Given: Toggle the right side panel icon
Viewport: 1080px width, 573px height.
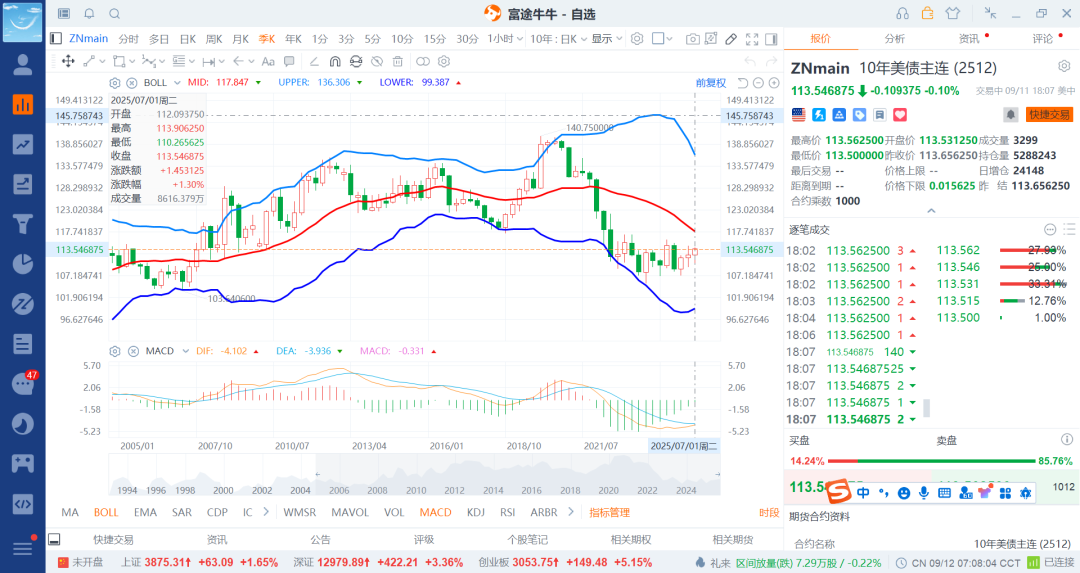Looking at the screenshot, I should 771,39.
